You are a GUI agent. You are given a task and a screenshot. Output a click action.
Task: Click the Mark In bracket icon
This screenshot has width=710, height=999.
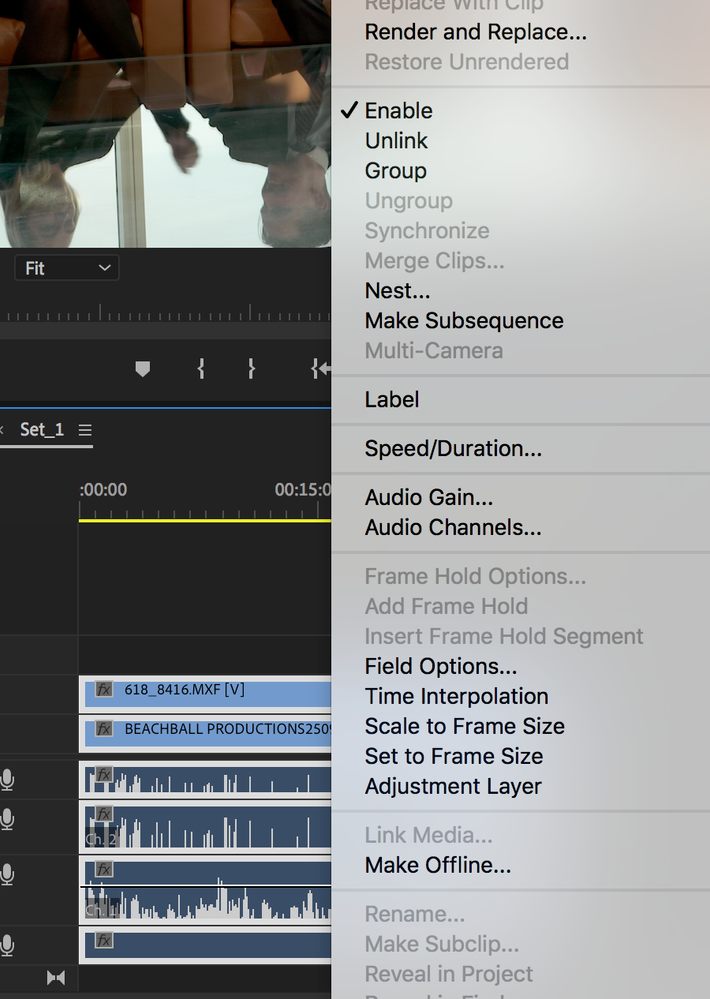pyautogui.click(x=201, y=369)
